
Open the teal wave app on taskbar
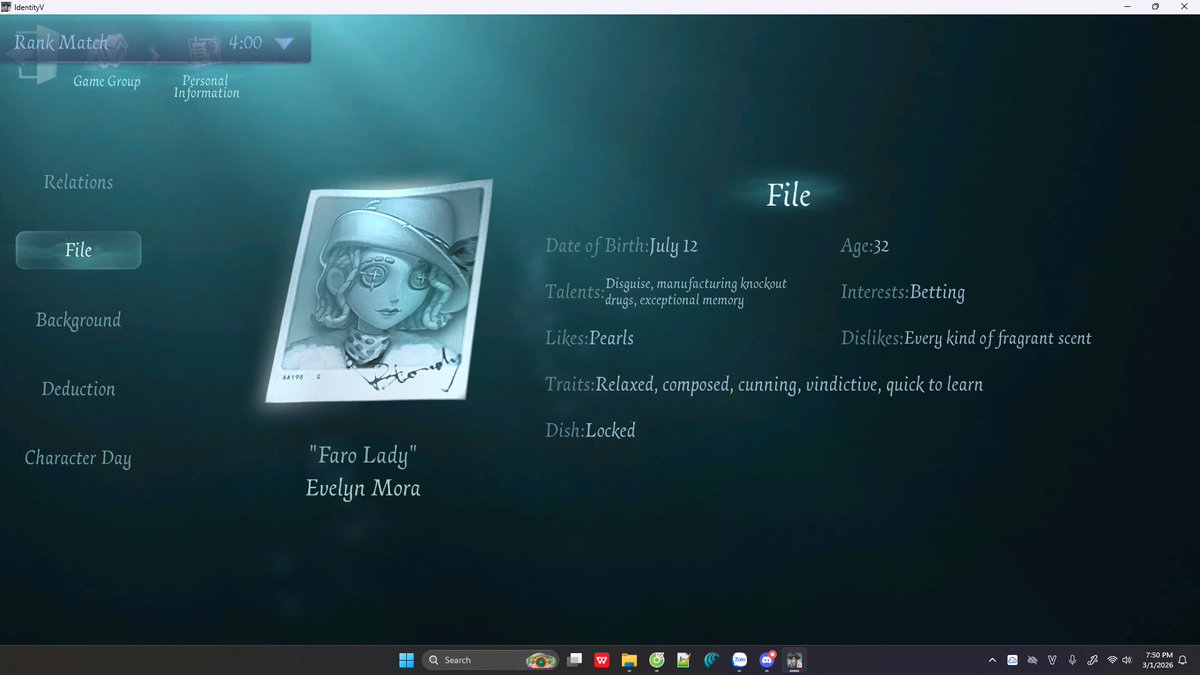pos(712,660)
